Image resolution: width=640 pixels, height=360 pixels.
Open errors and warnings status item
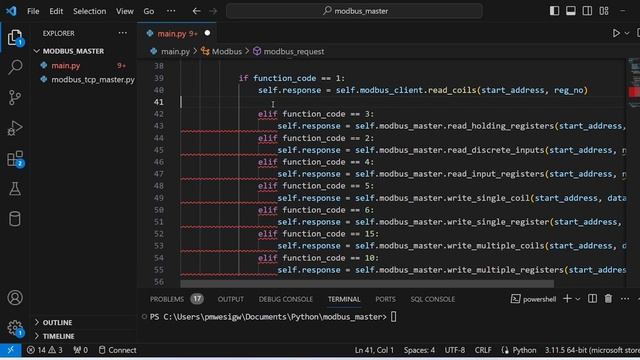click(x=44, y=350)
